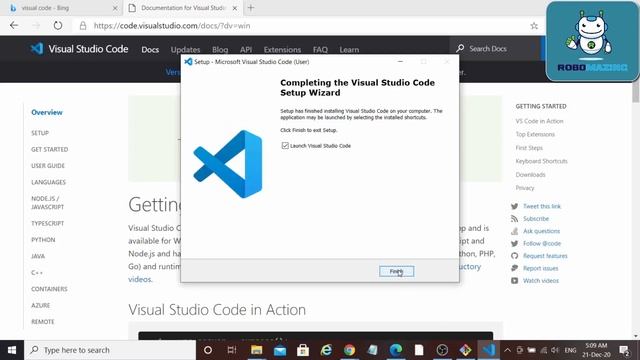Expand PYTHON section in sidebar

(x=43, y=240)
